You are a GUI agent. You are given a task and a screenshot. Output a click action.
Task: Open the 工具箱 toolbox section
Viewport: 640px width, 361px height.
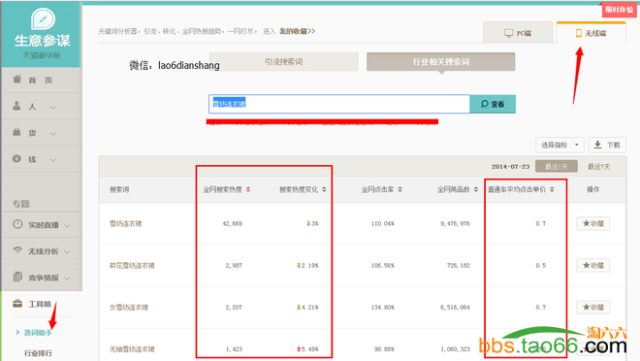pyautogui.click(x=40, y=304)
